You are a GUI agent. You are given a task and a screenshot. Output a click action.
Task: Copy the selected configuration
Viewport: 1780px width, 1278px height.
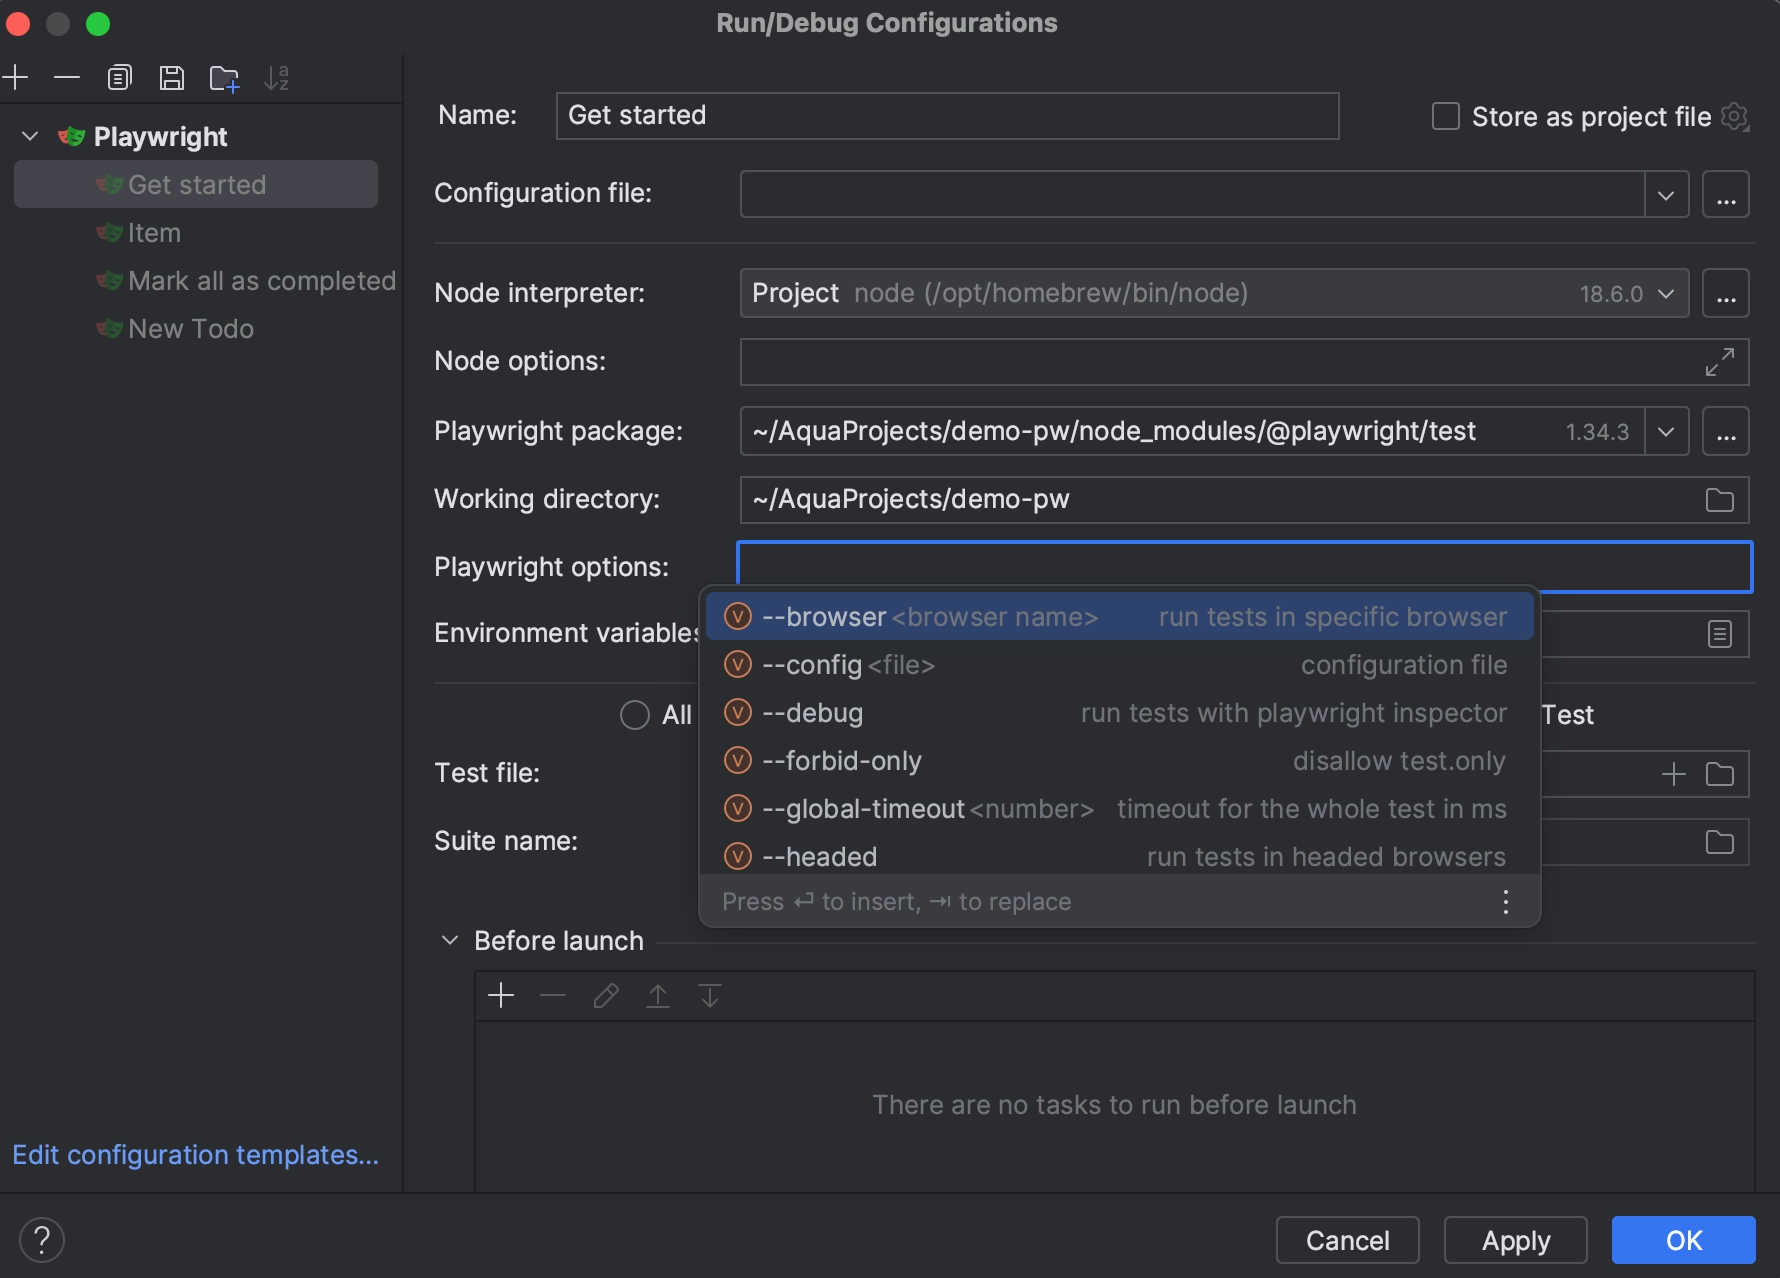coord(119,77)
